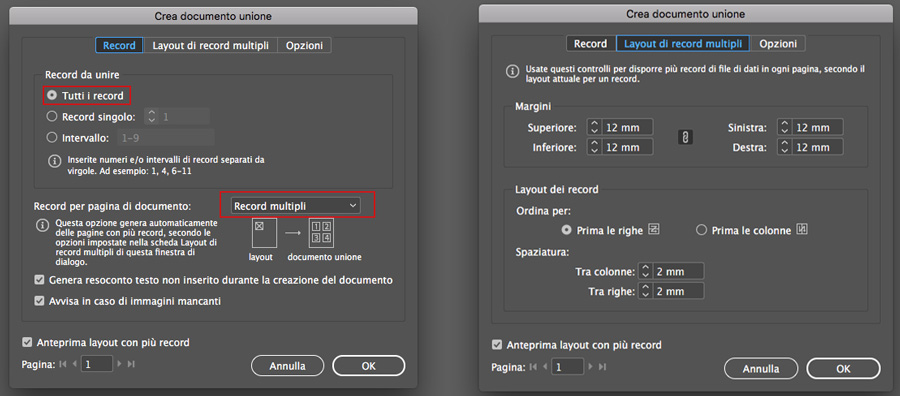Click the Superiore margin stepper arrows
The image size is (900, 396).
593,127
